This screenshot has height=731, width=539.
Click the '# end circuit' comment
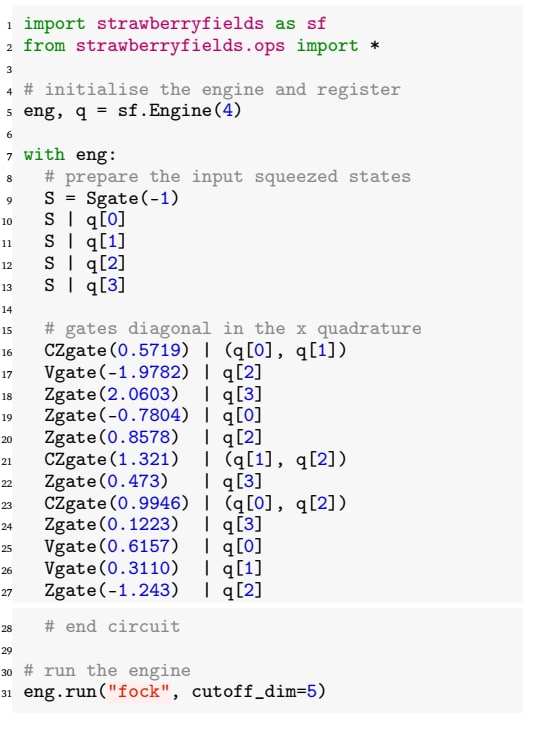[112, 626]
